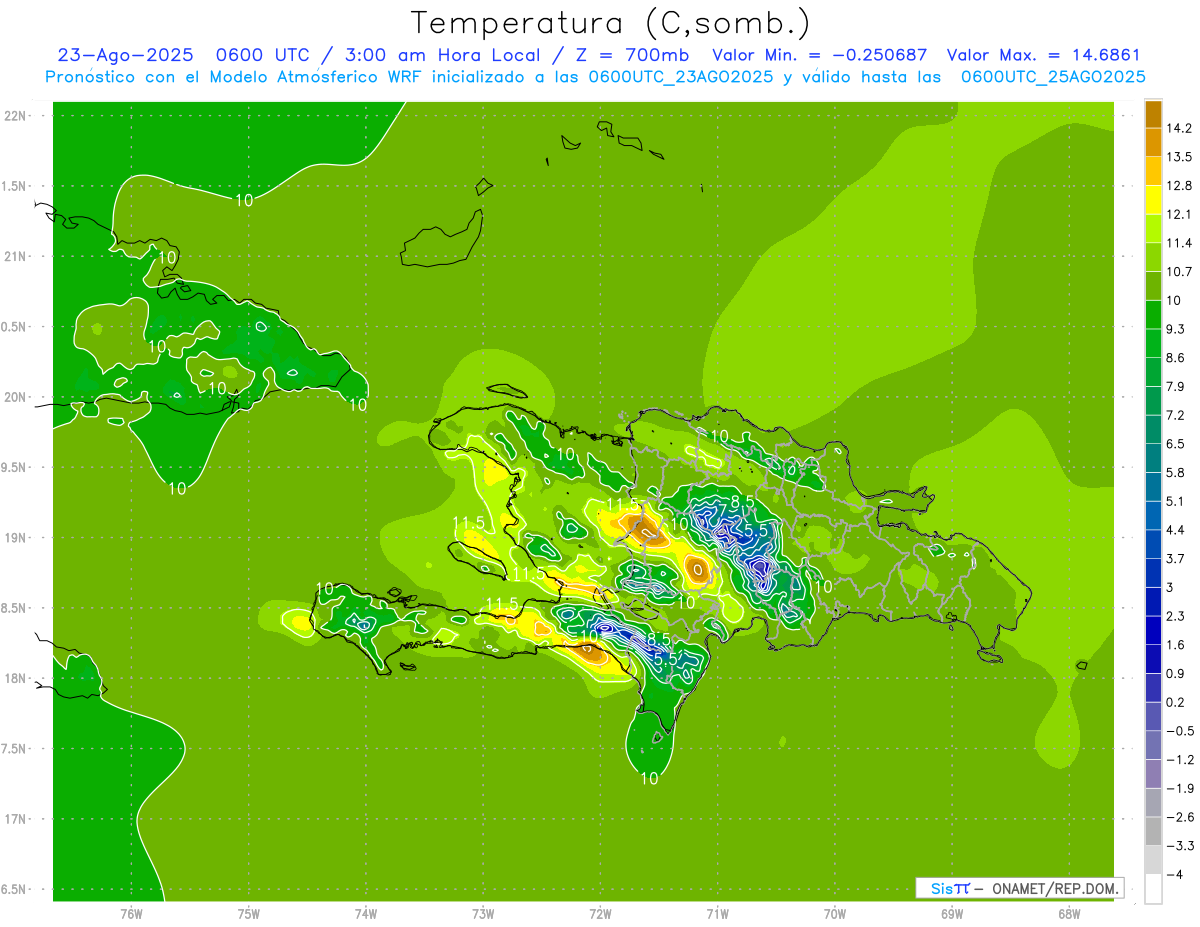Viewport: 1200px width, 927px height.
Task: Click the legend value "8.6"
Action: pos(1175,358)
